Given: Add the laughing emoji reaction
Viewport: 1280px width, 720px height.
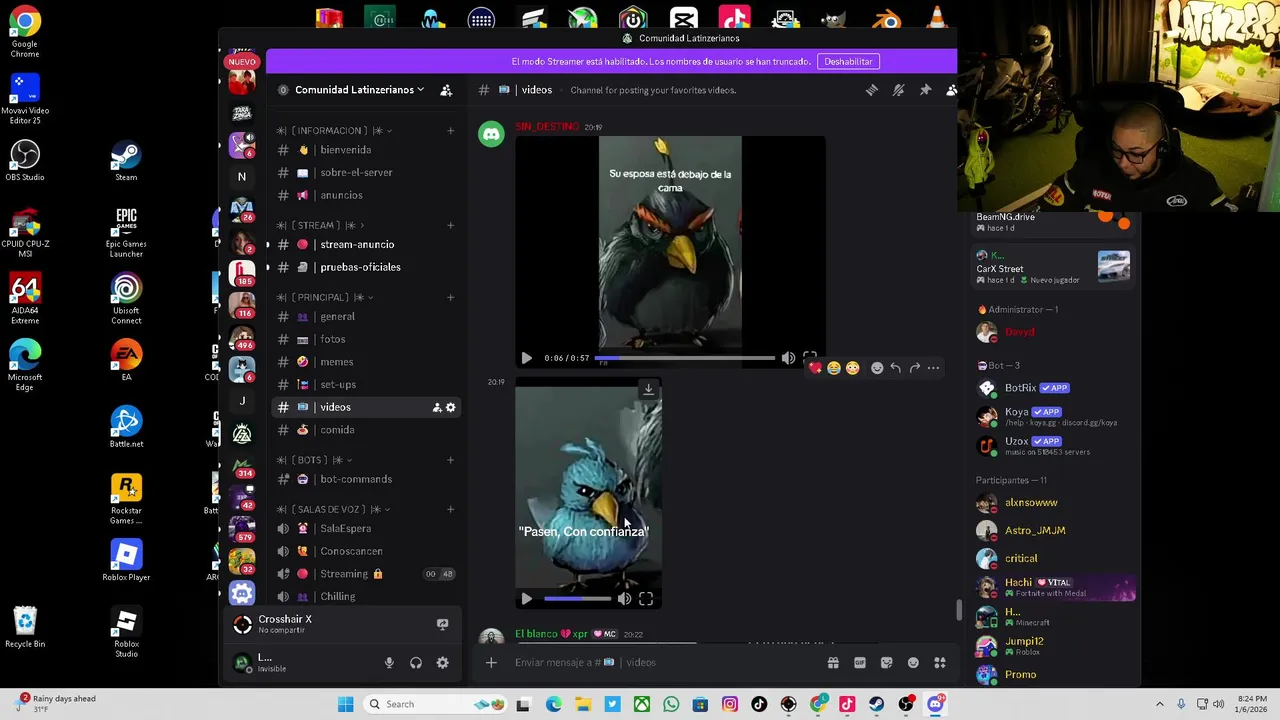Looking at the screenshot, I should click(833, 368).
